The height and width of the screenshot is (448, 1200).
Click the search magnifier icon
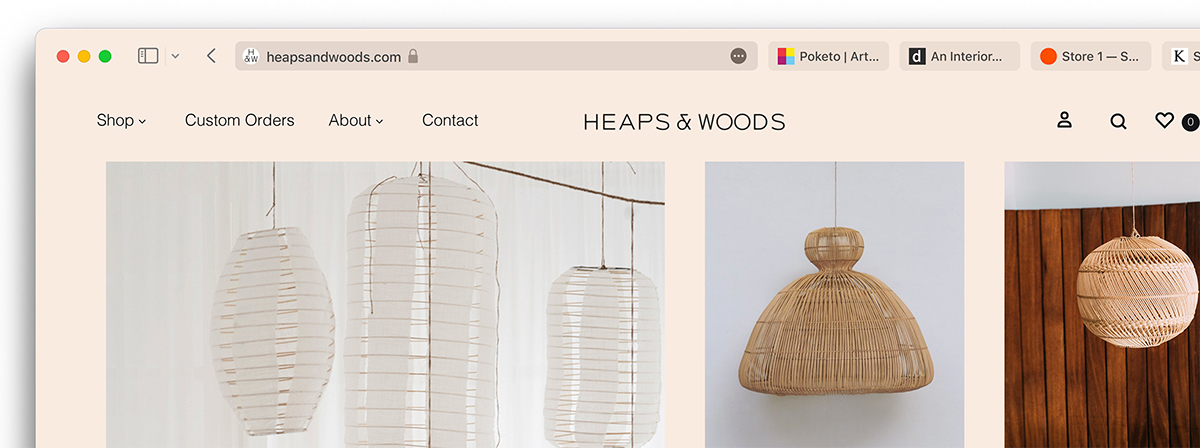(x=1118, y=122)
